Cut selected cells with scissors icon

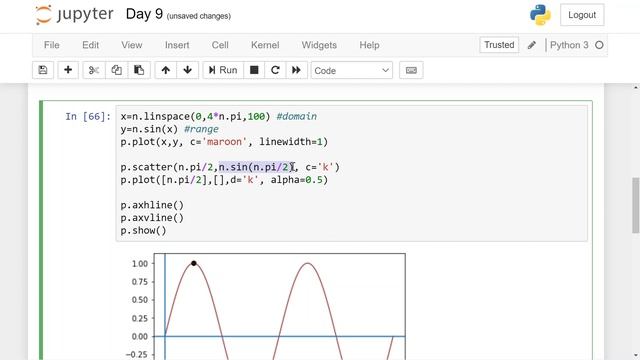tap(94, 70)
